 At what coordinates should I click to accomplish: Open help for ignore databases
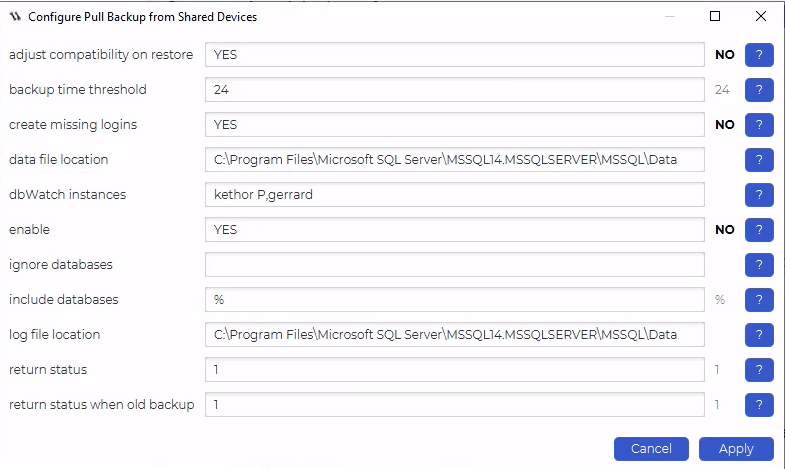point(759,265)
